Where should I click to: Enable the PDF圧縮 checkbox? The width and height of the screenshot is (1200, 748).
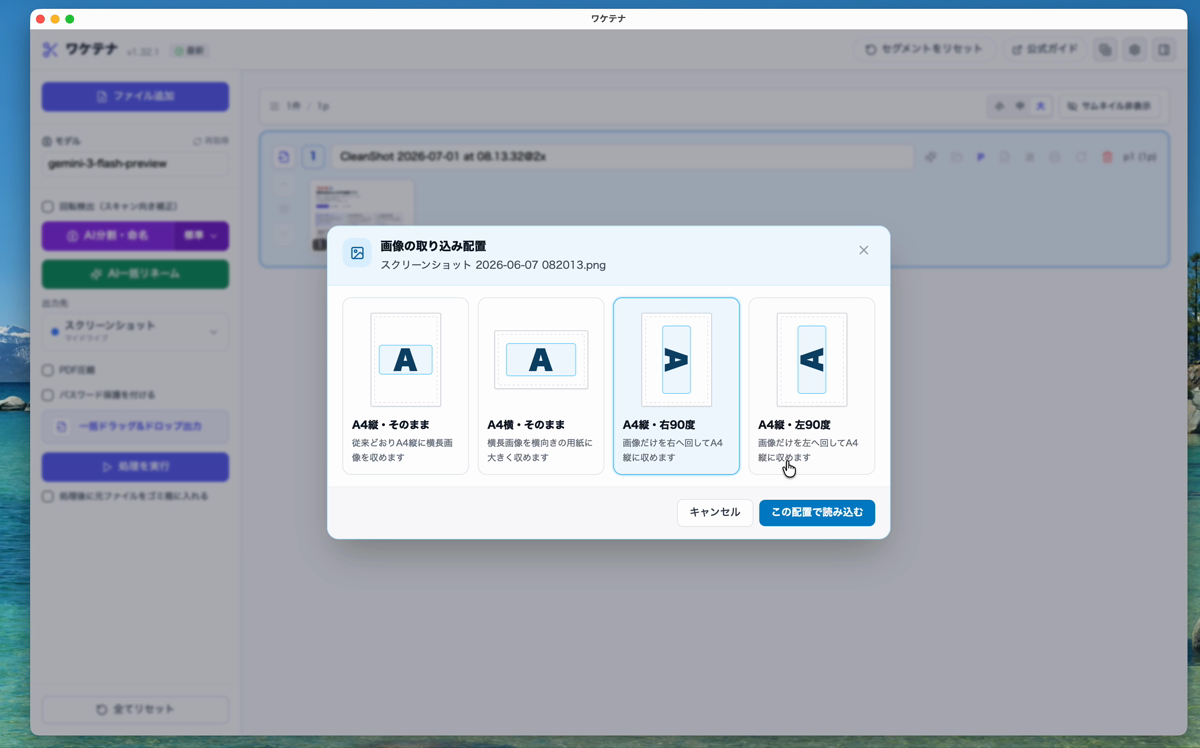coord(48,370)
